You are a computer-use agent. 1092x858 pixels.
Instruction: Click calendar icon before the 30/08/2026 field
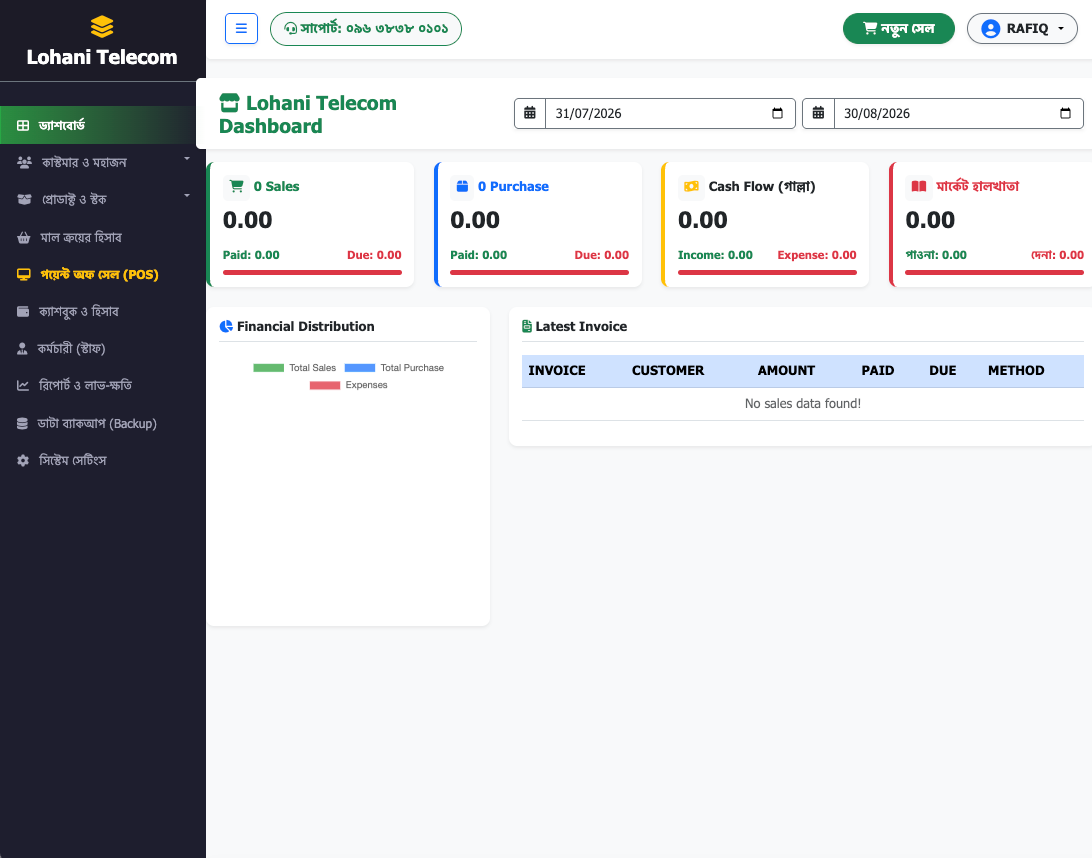818,114
